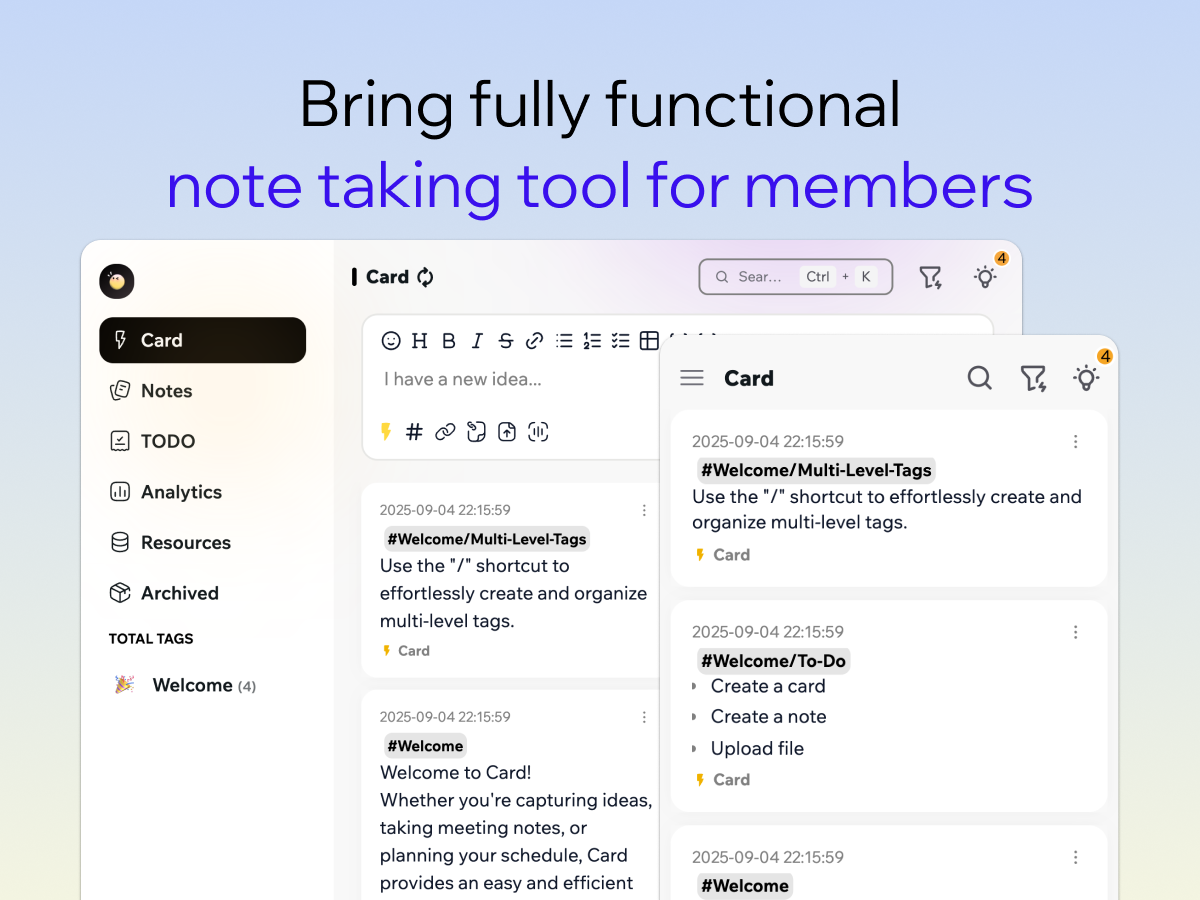Click the 'TOTAL TAGS' heading in the sidebar
The height and width of the screenshot is (900, 1200).
pos(151,639)
